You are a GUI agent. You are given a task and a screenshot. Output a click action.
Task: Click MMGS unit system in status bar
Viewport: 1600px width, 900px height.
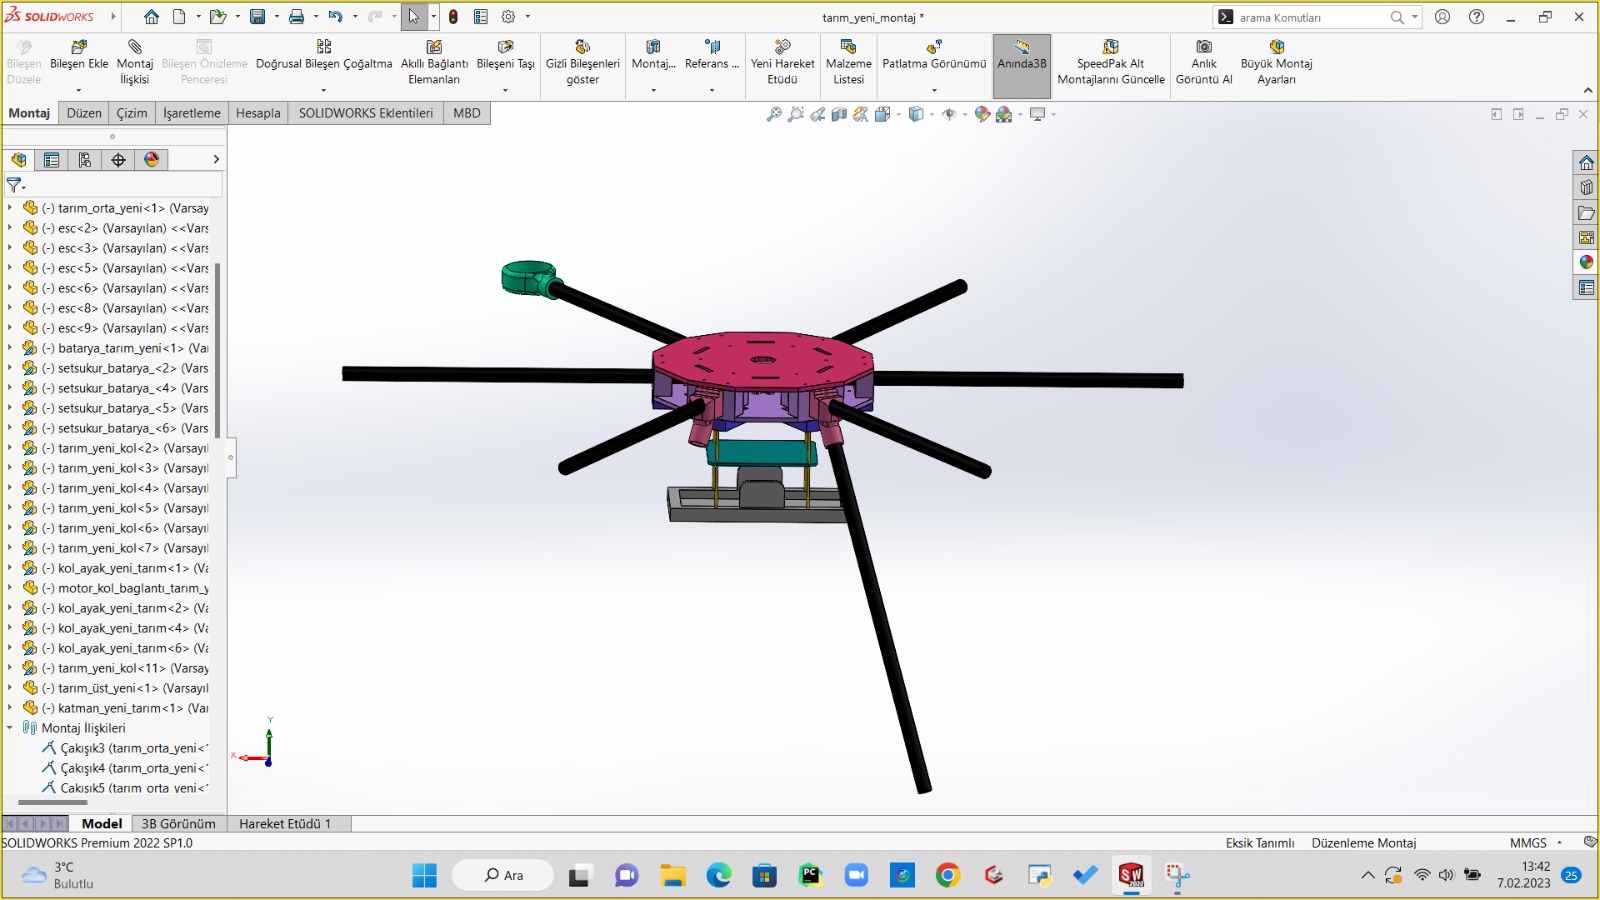pyautogui.click(x=1528, y=843)
